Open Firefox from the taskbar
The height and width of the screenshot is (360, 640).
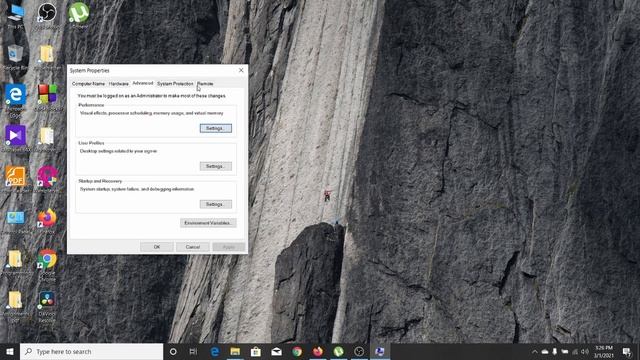318,351
